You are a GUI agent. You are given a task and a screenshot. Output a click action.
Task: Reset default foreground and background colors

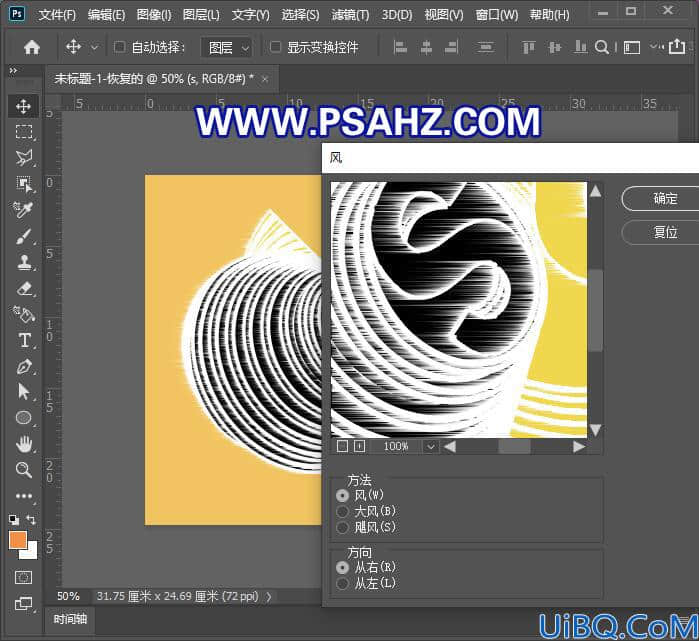[14, 519]
